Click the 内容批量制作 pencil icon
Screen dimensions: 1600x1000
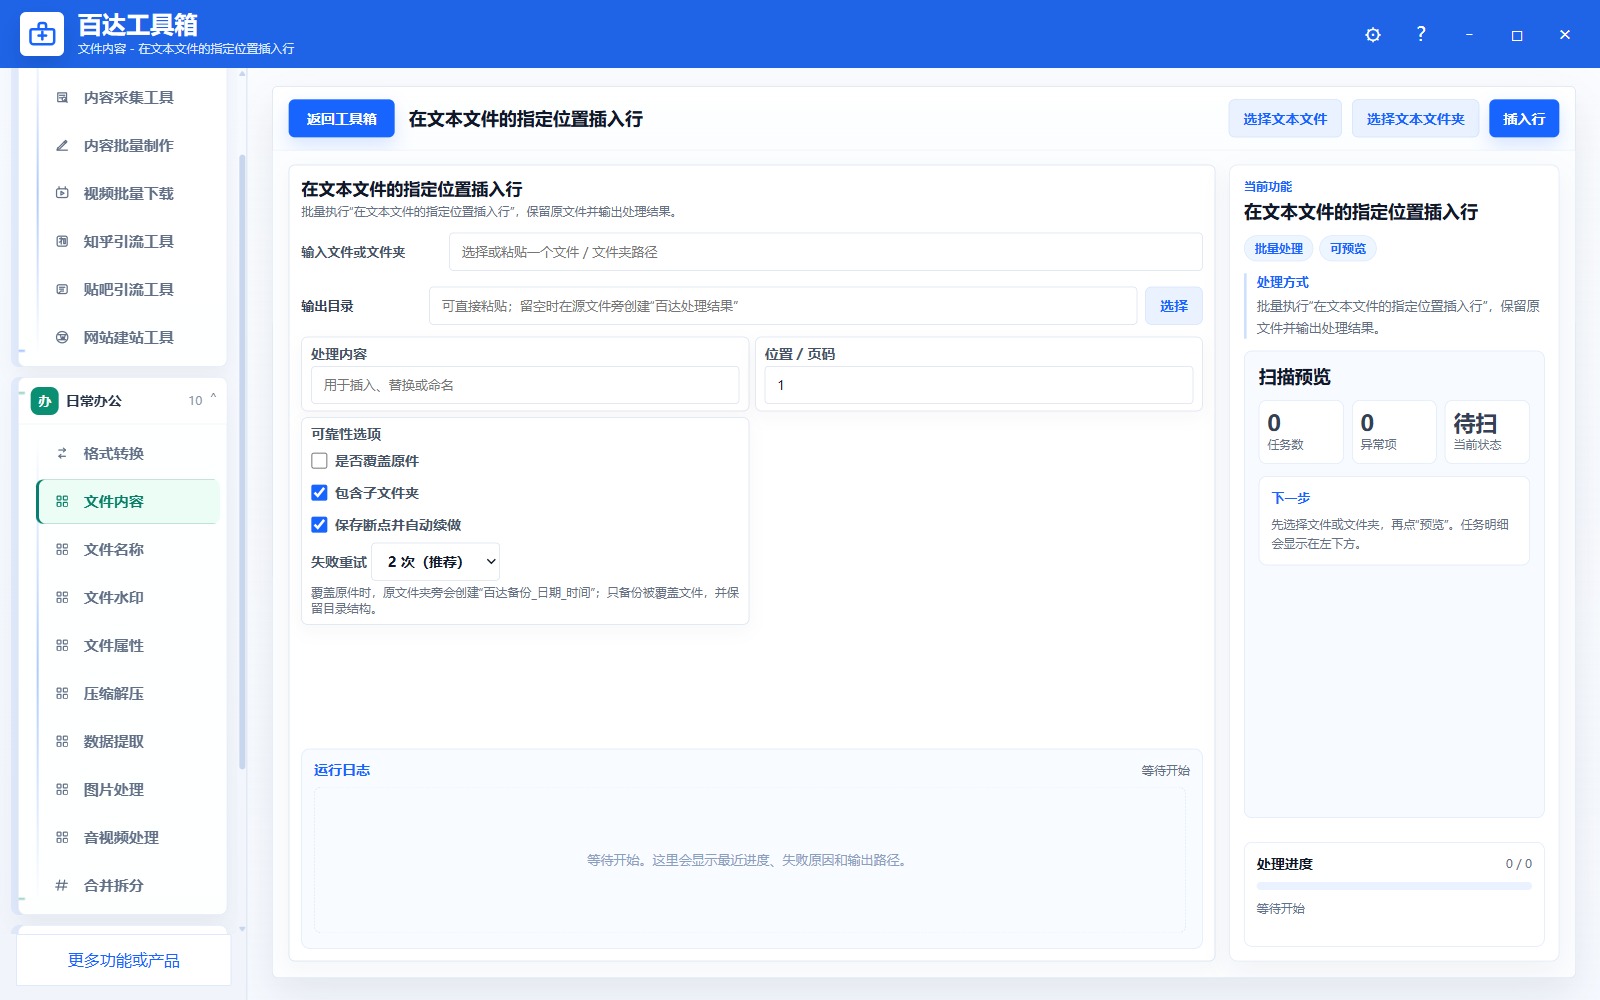(x=62, y=146)
